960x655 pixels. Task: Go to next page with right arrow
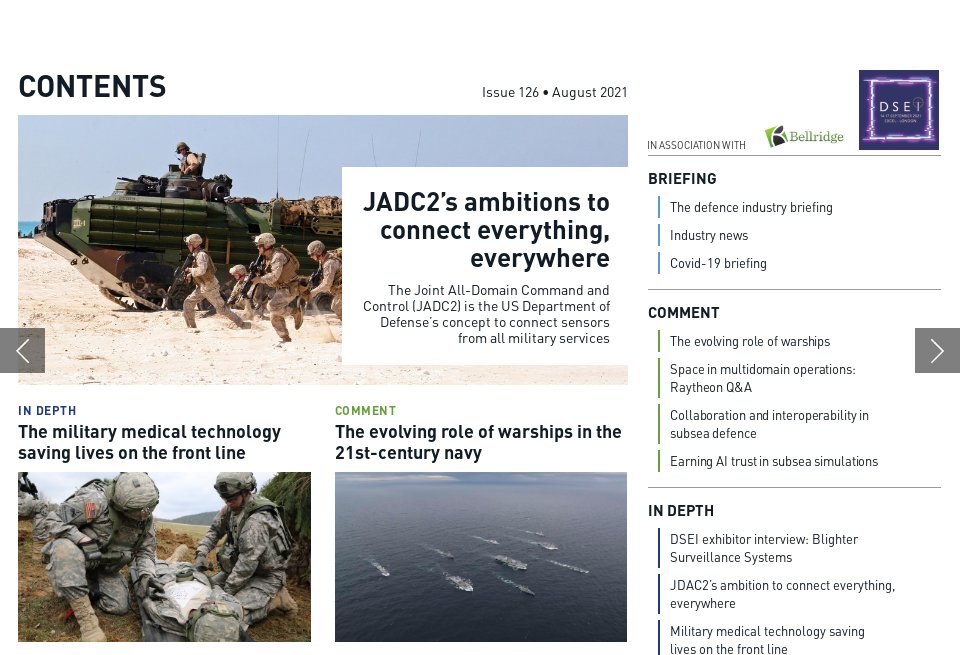[937, 350]
